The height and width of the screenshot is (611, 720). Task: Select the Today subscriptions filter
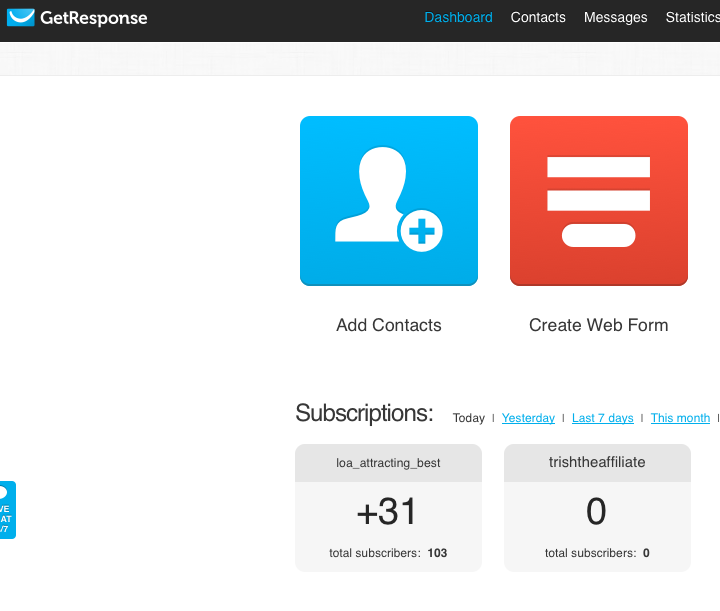(468, 418)
